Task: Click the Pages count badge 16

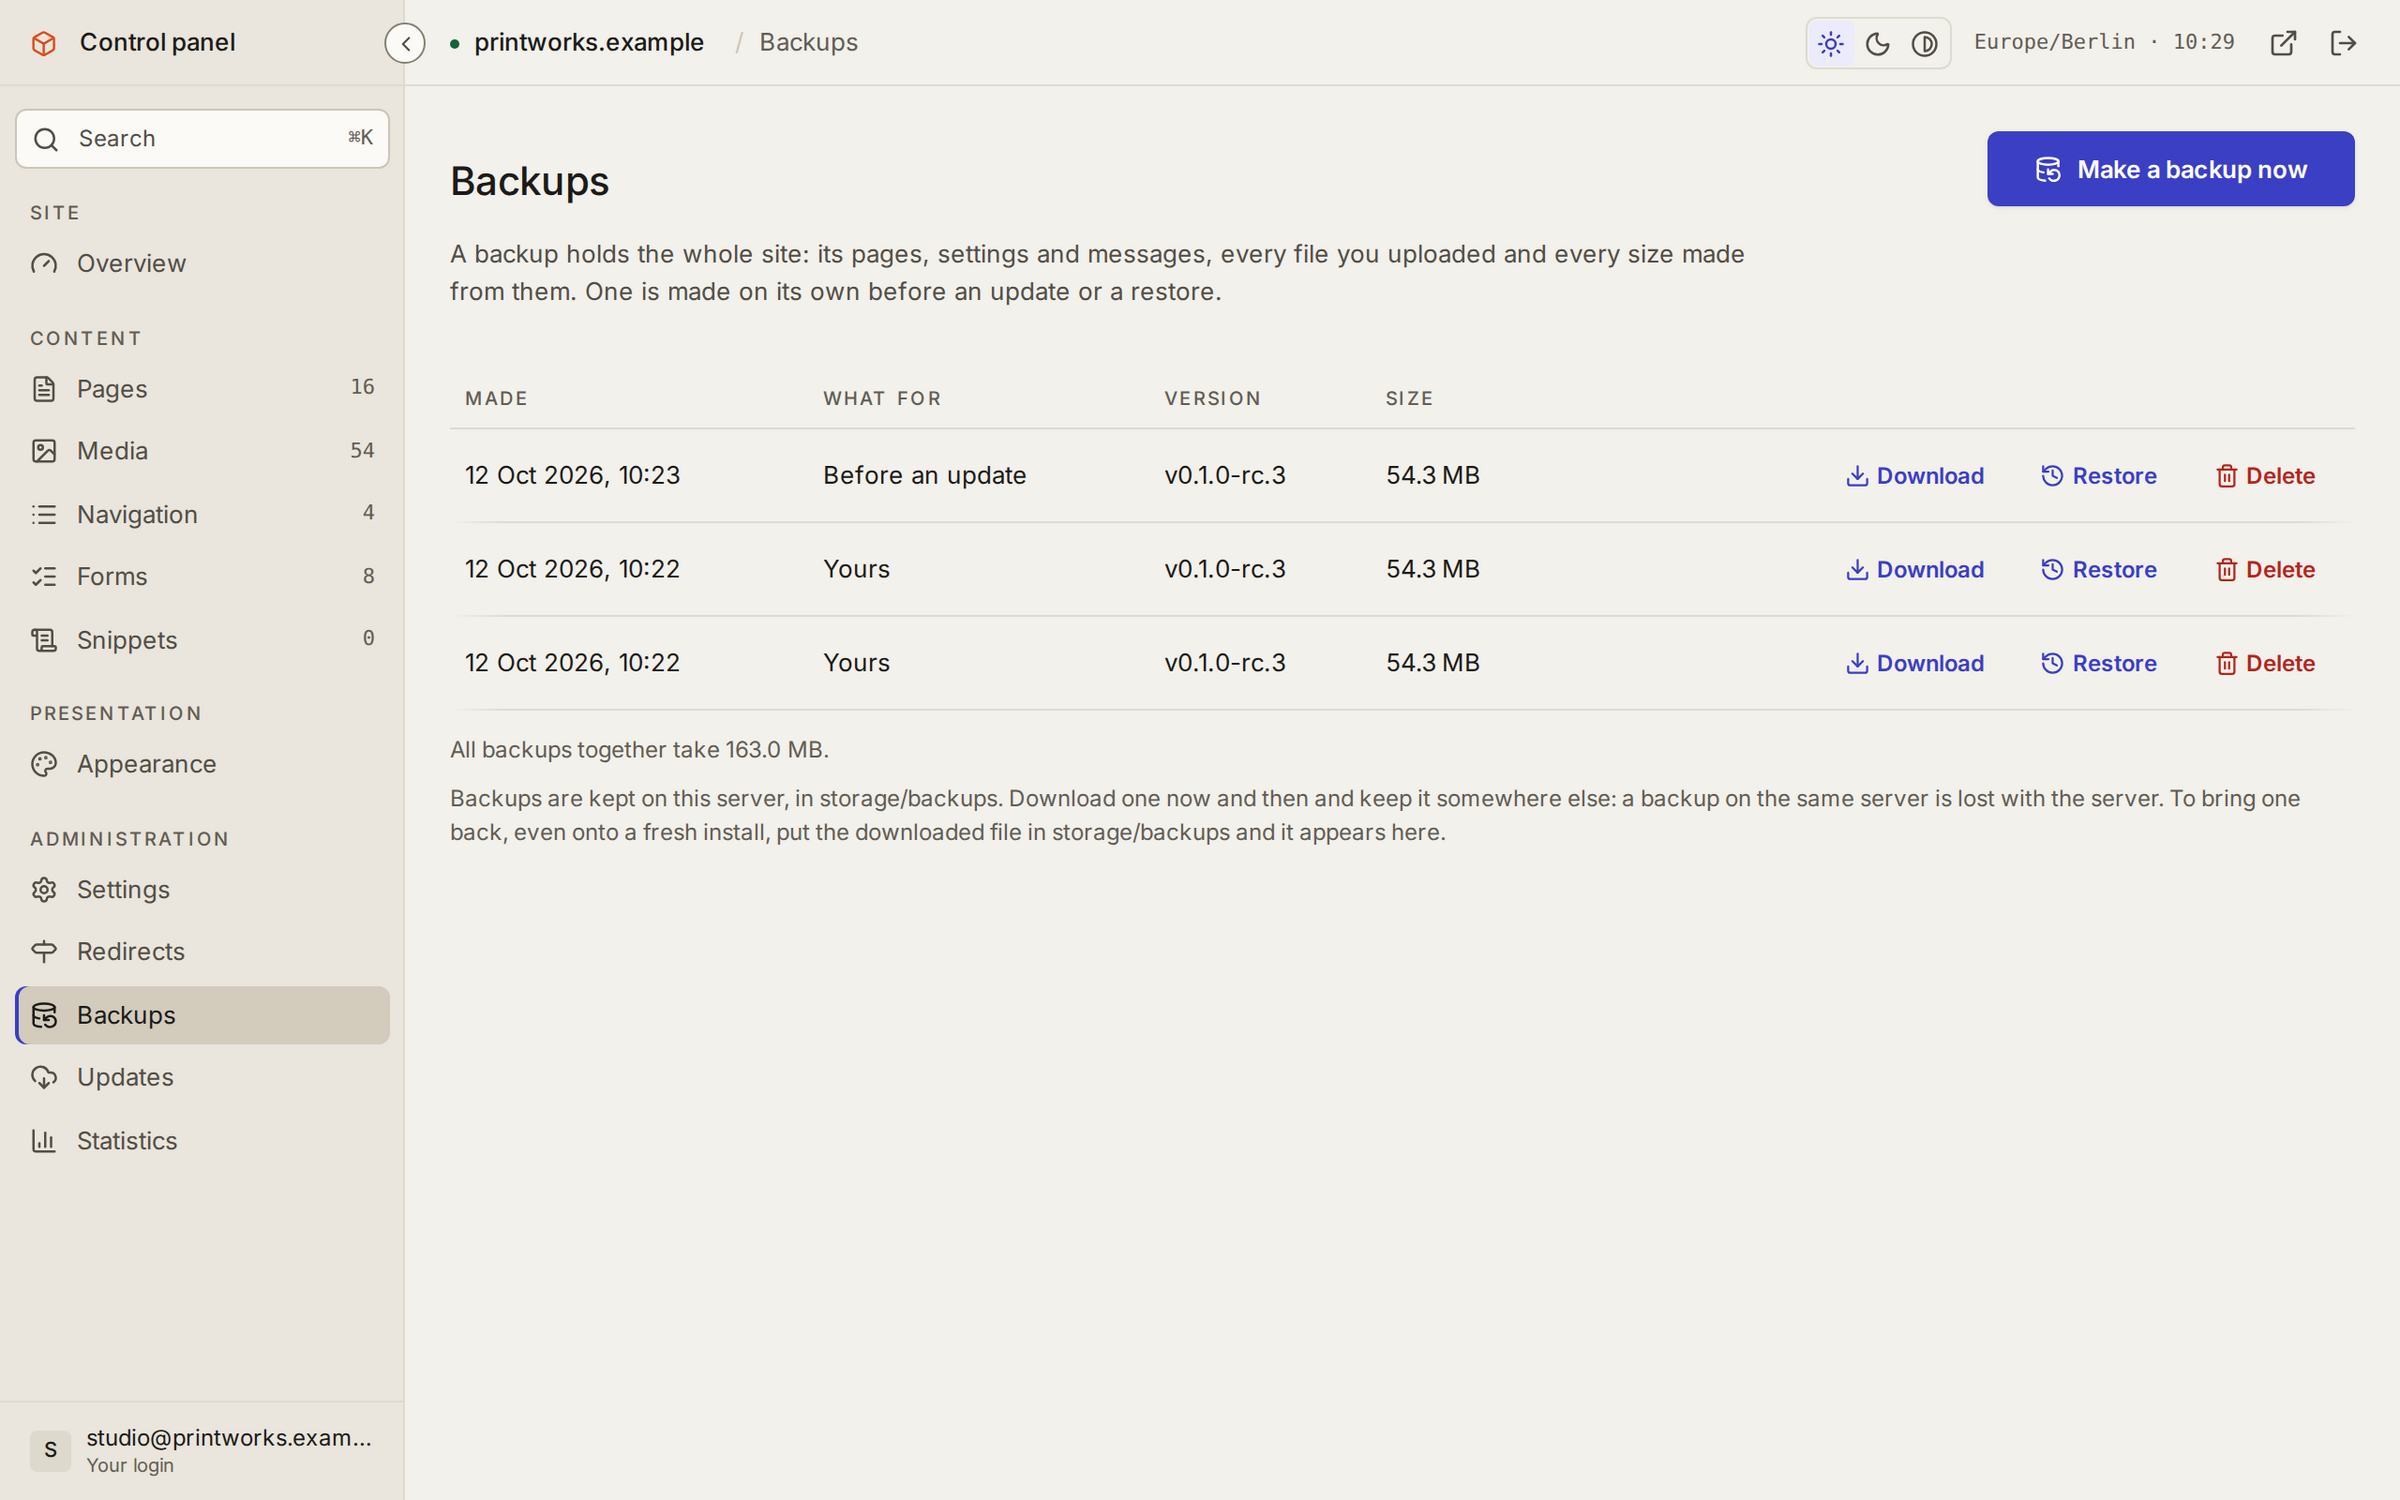Action: [x=362, y=387]
